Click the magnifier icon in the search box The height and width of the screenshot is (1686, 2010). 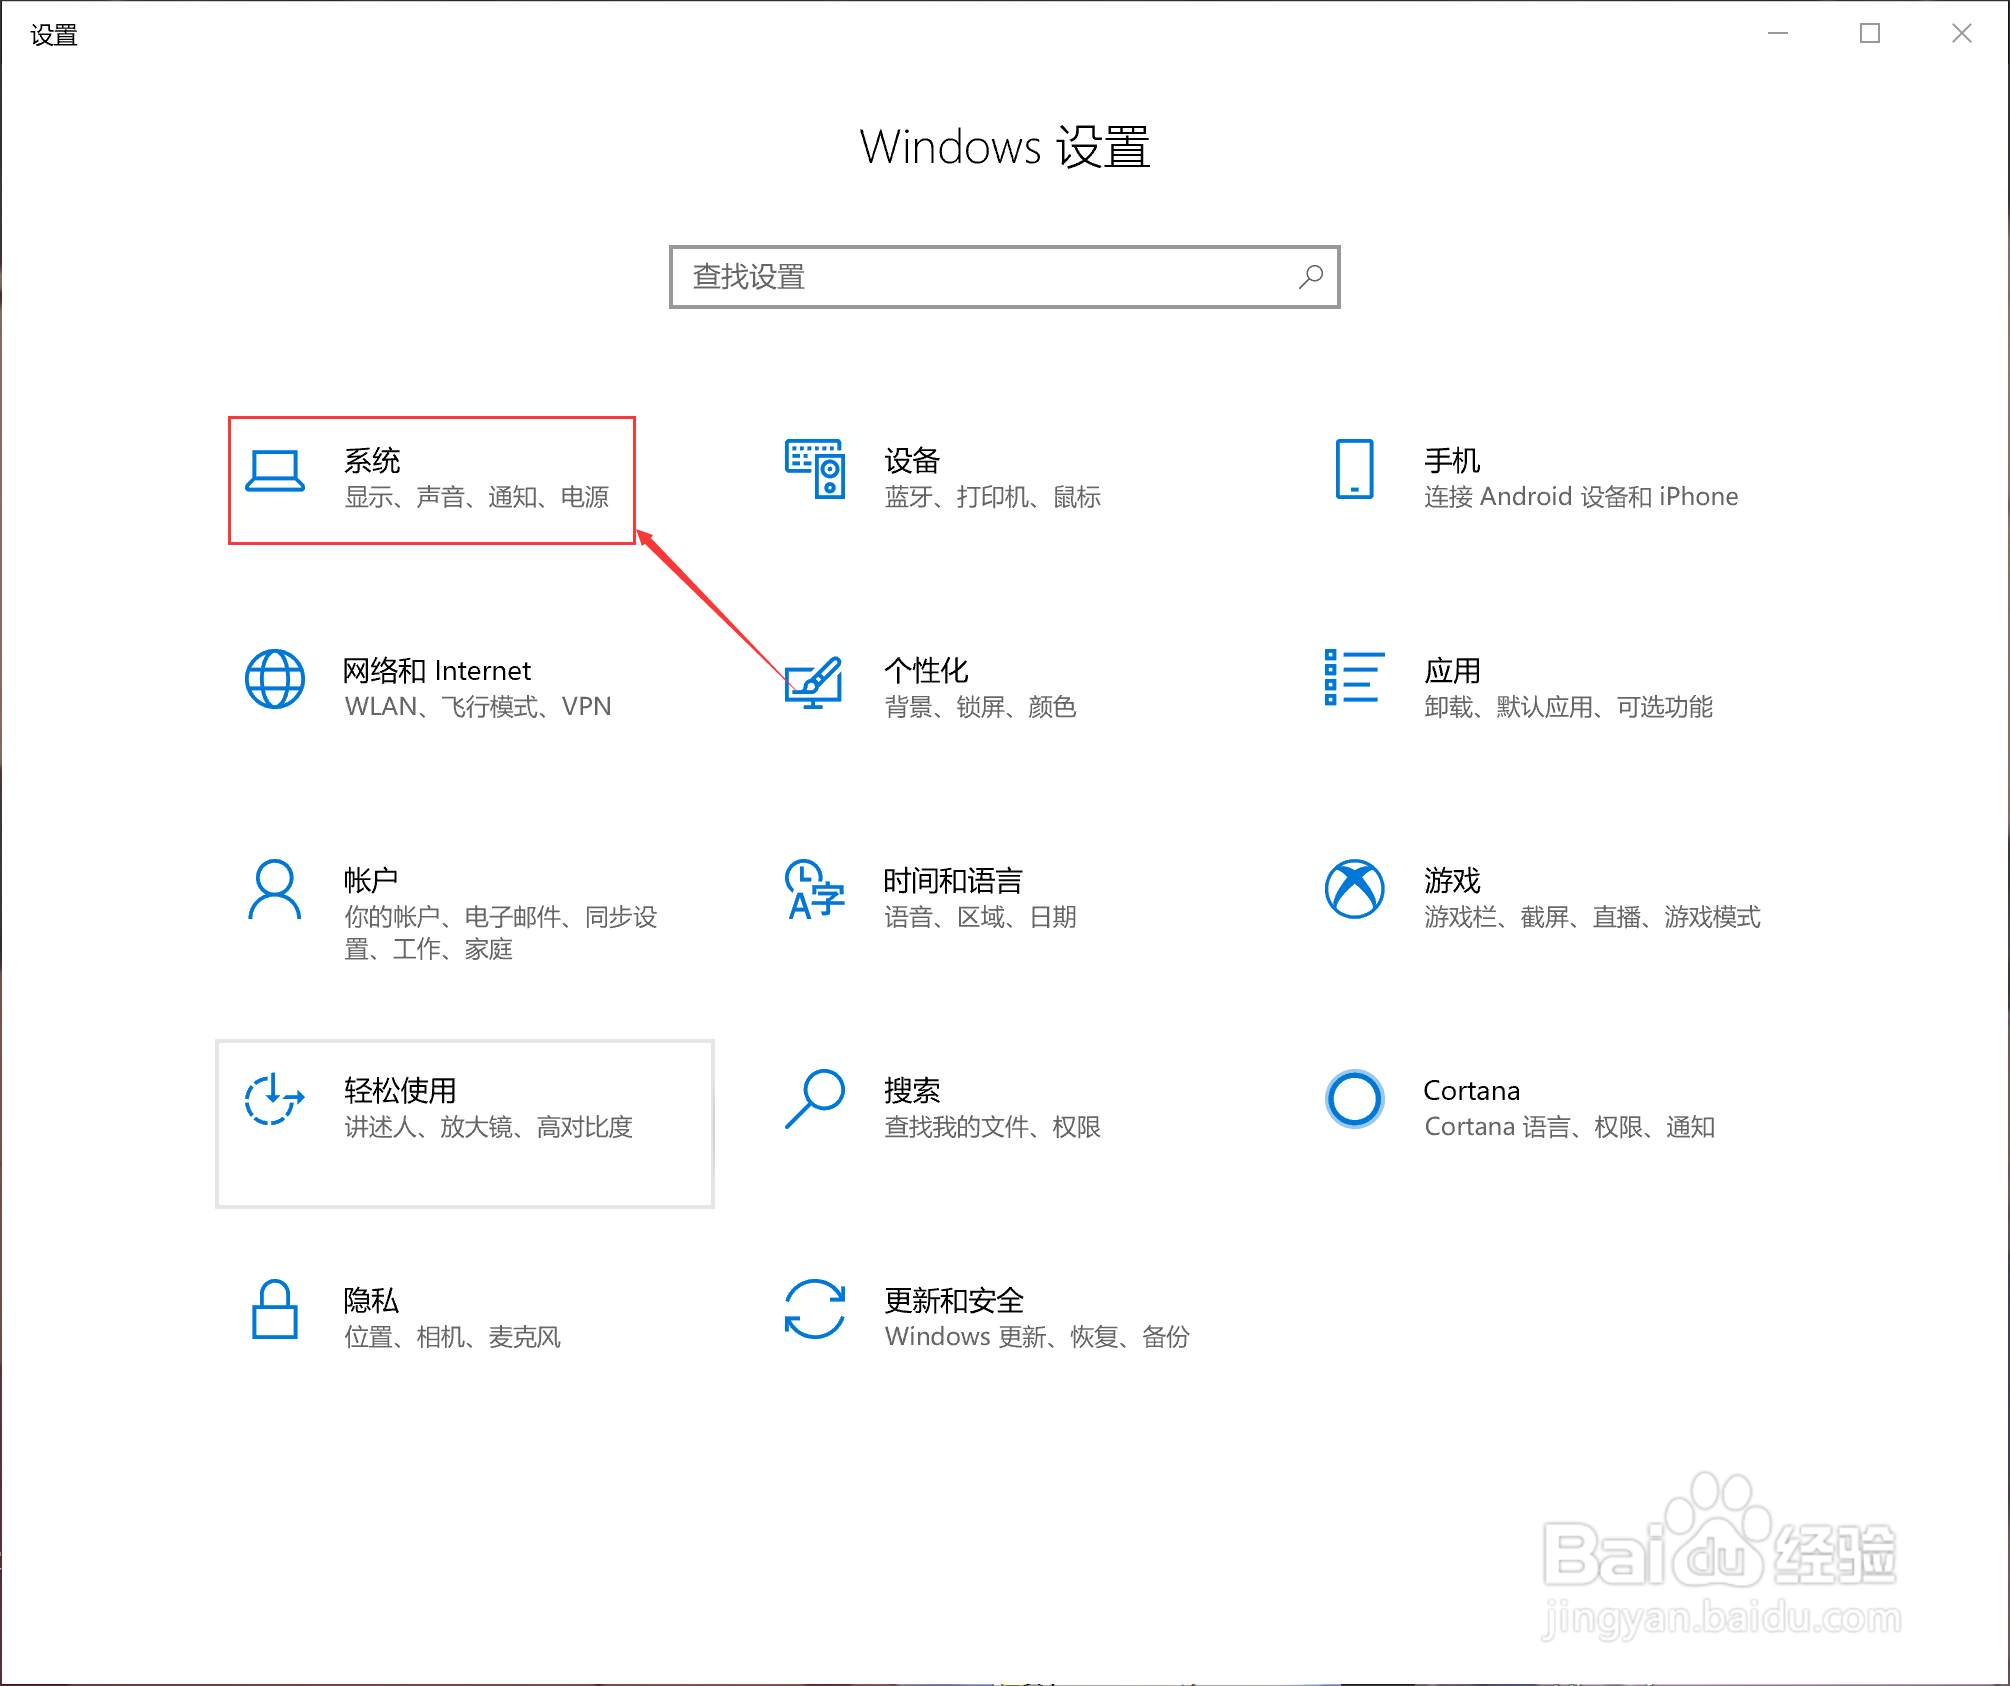point(1310,277)
